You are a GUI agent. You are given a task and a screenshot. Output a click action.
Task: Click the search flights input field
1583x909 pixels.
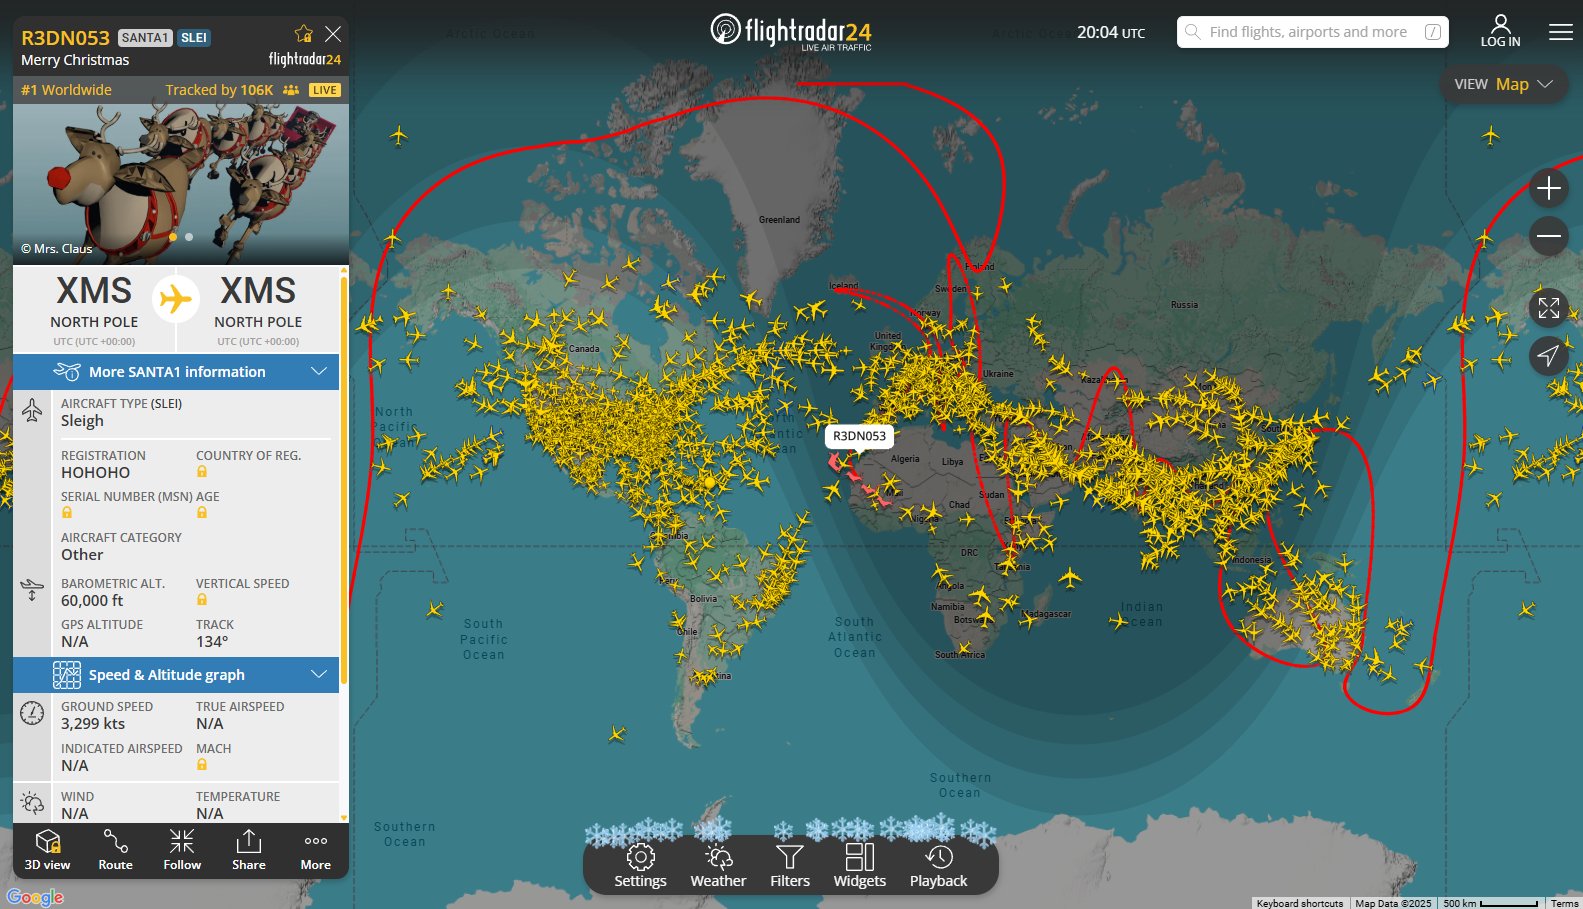pyautogui.click(x=1307, y=32)
